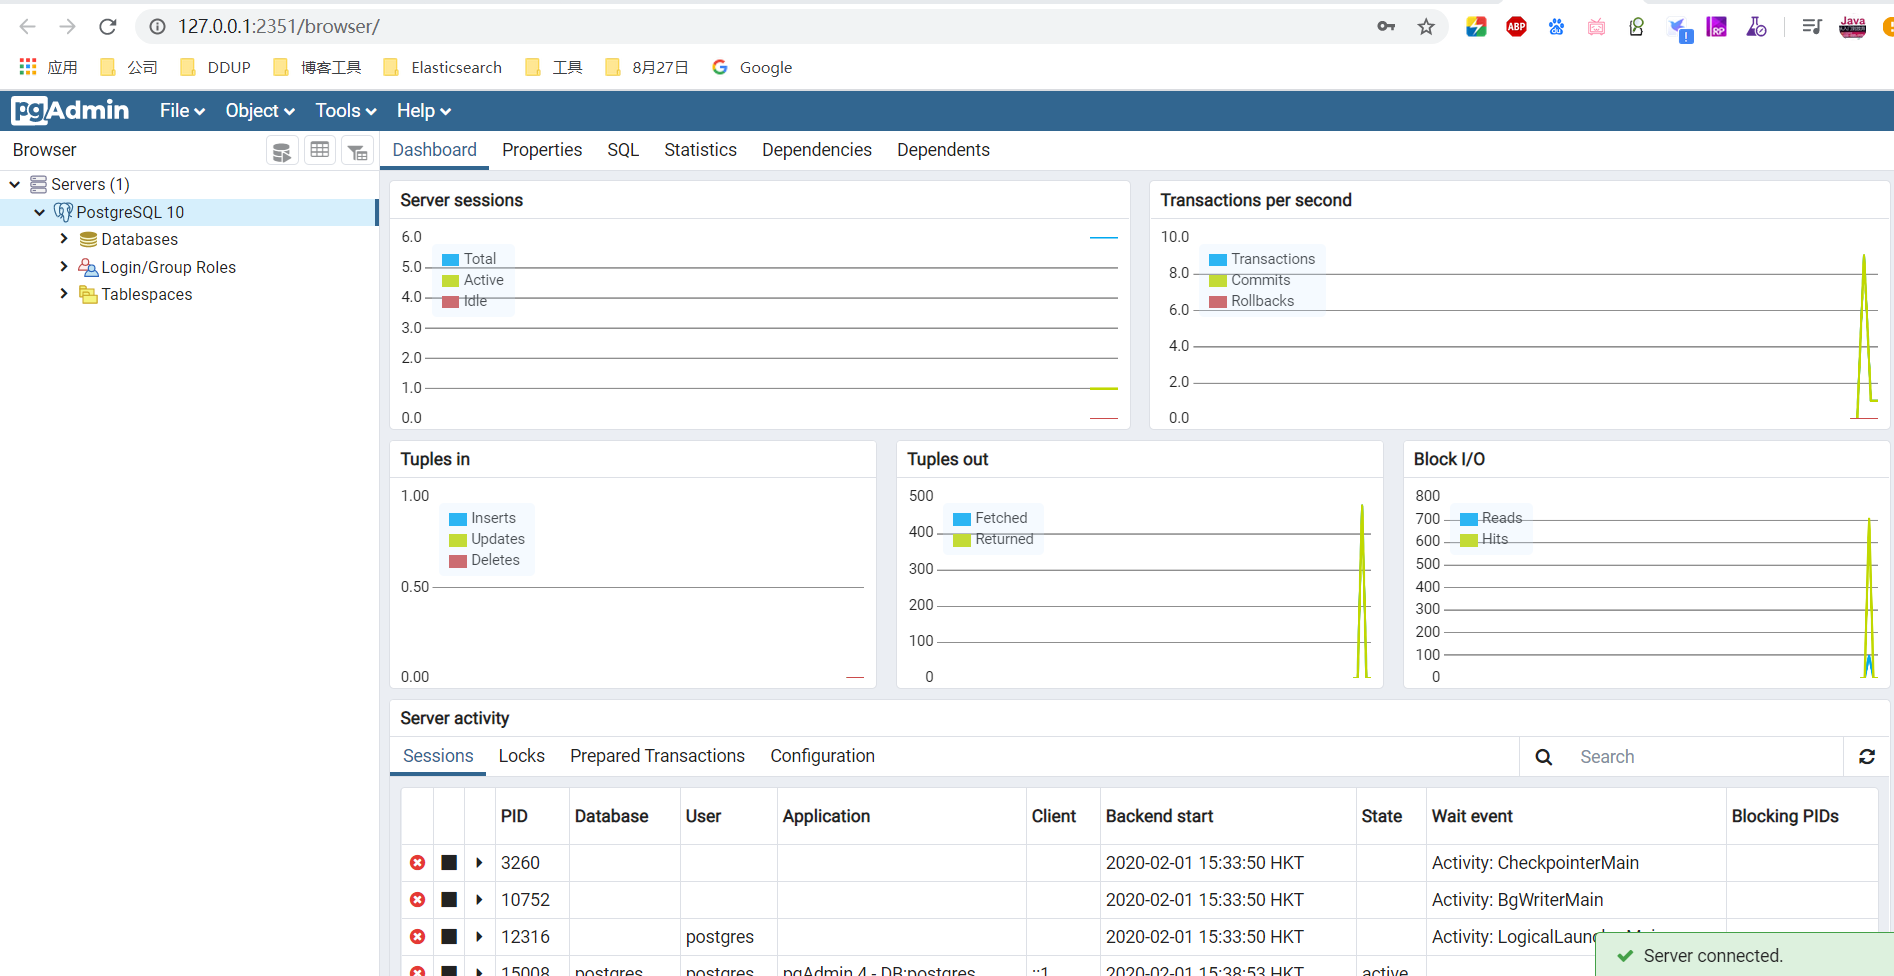Cancel active query for PID 3260

pyautogui.click(x=449, y=862)
